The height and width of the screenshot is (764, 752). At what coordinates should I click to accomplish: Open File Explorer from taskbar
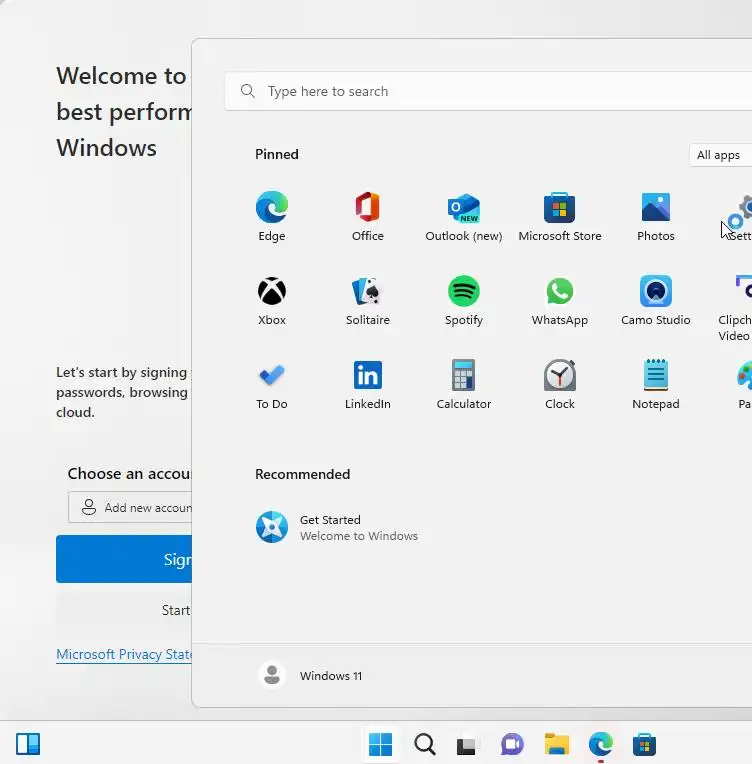pyautogui.click(x=557, y=744)
